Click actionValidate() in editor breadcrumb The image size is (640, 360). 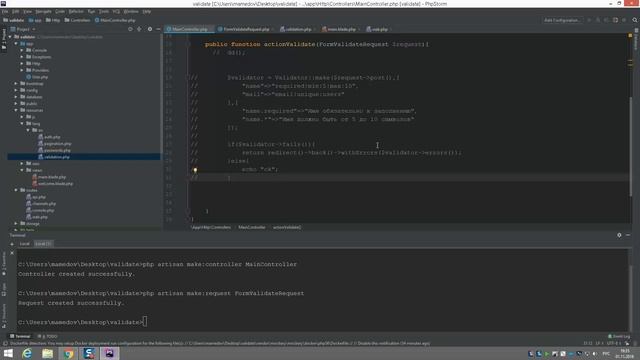tap(287, 227)
